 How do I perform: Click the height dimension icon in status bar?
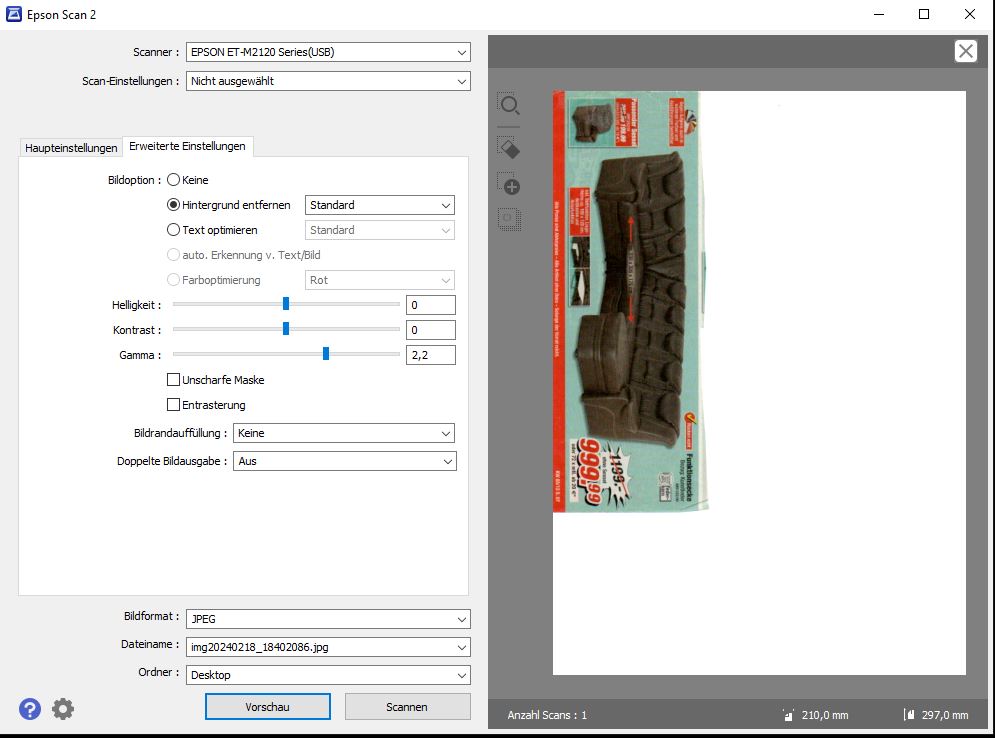click(x=909, y=715)
